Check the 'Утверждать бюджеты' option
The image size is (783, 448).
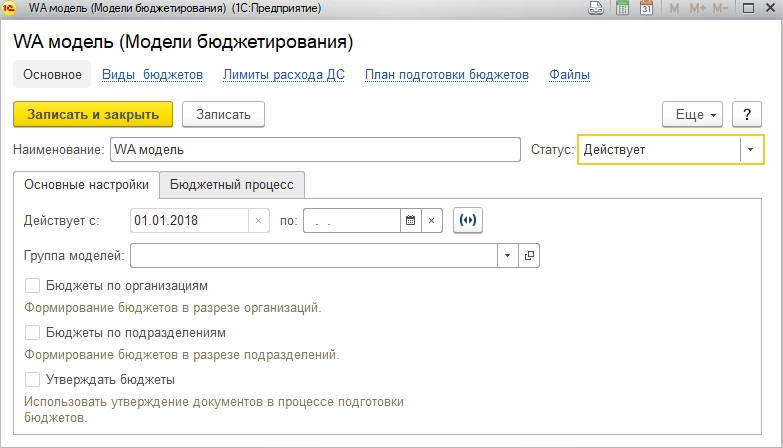point(33,380)
